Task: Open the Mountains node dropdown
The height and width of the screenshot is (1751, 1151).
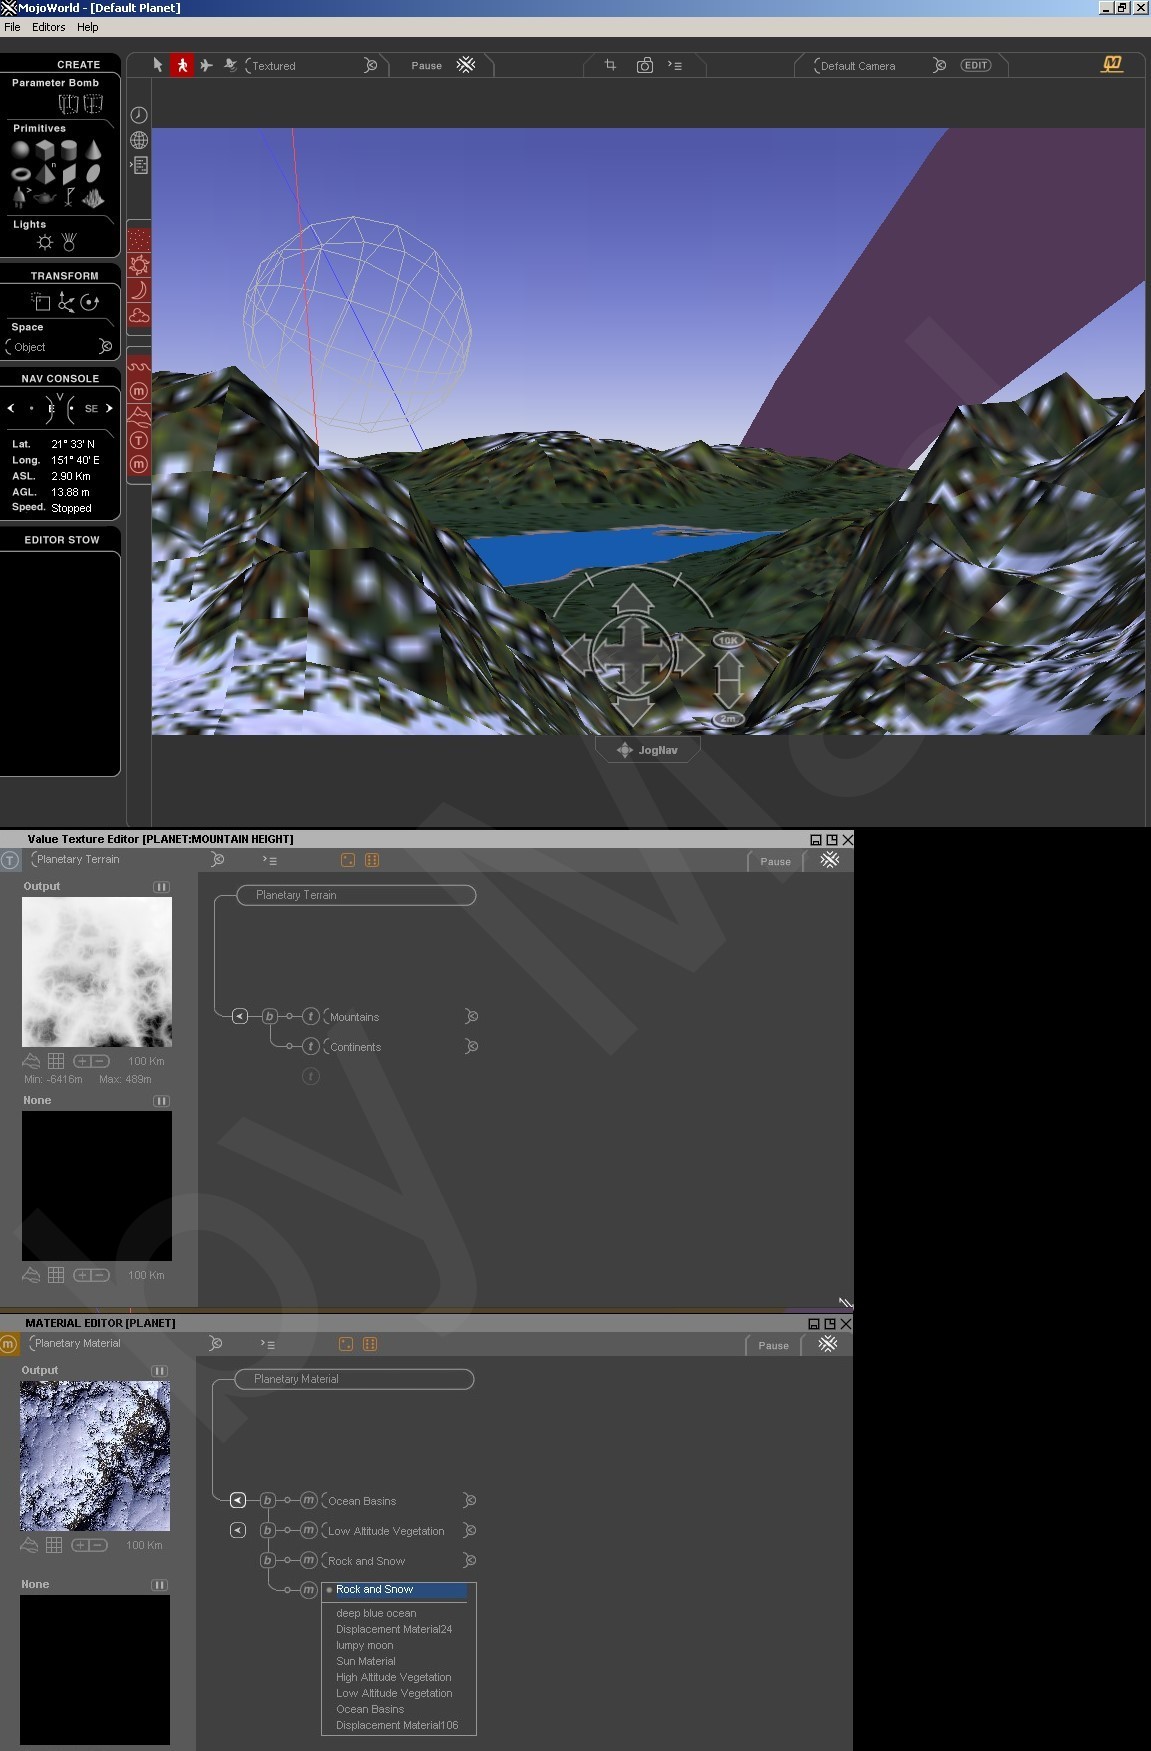Action: pos(401,1017)
